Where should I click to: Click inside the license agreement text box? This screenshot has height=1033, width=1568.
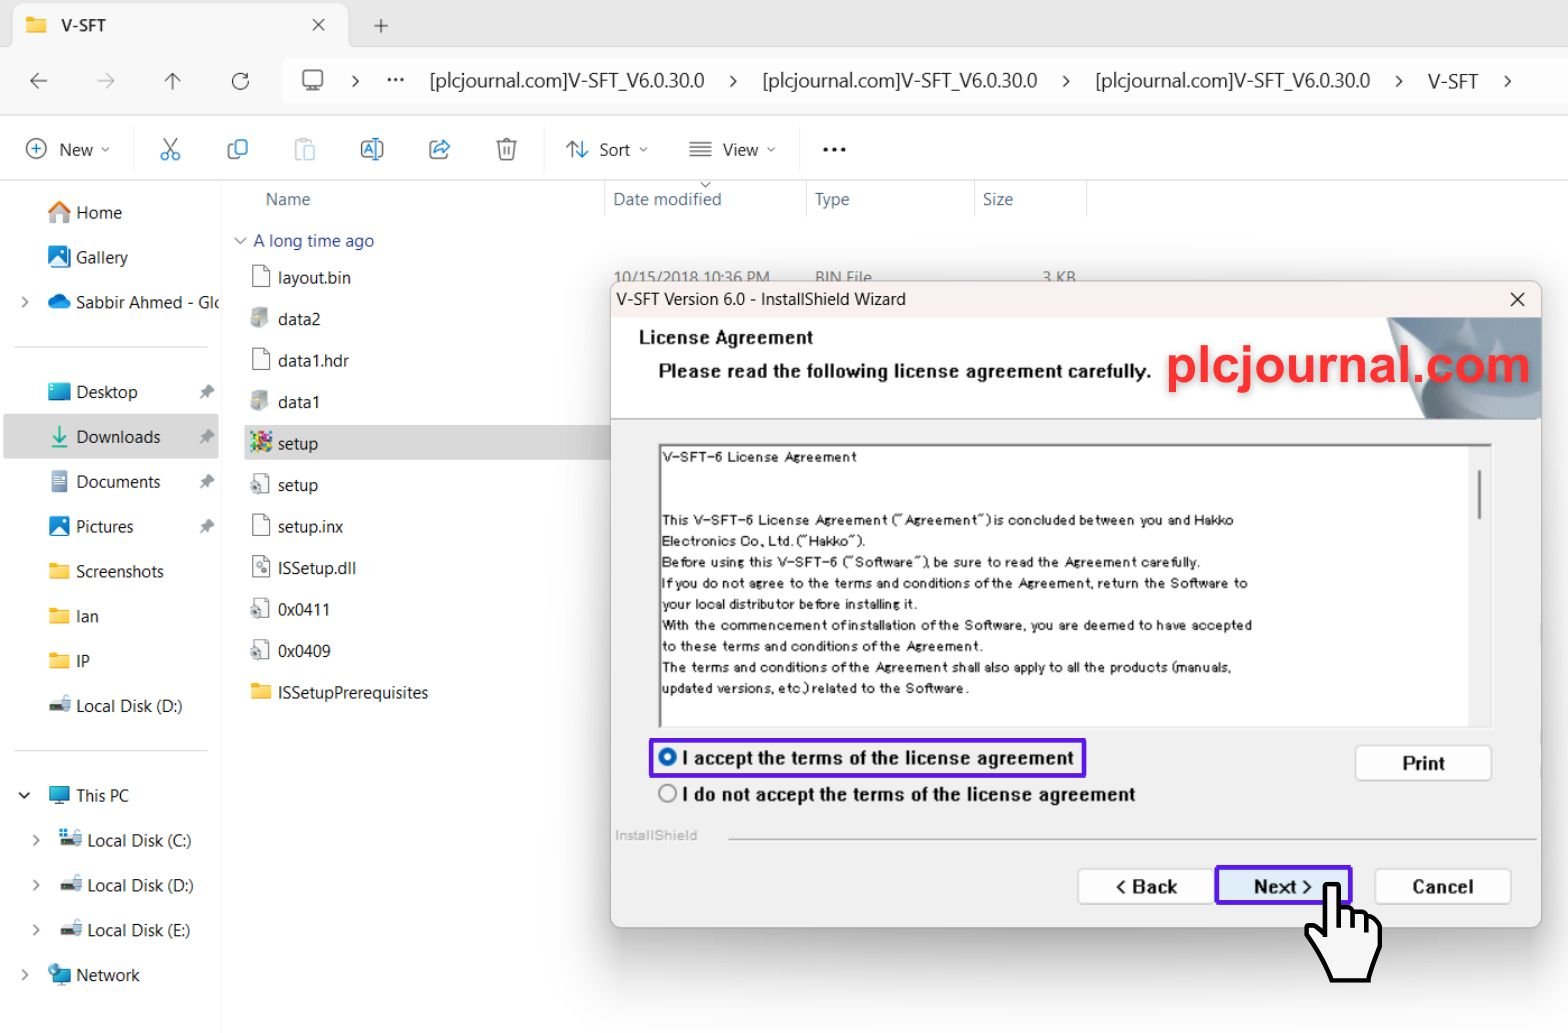pyautogui.click(x=1064, y=586)
